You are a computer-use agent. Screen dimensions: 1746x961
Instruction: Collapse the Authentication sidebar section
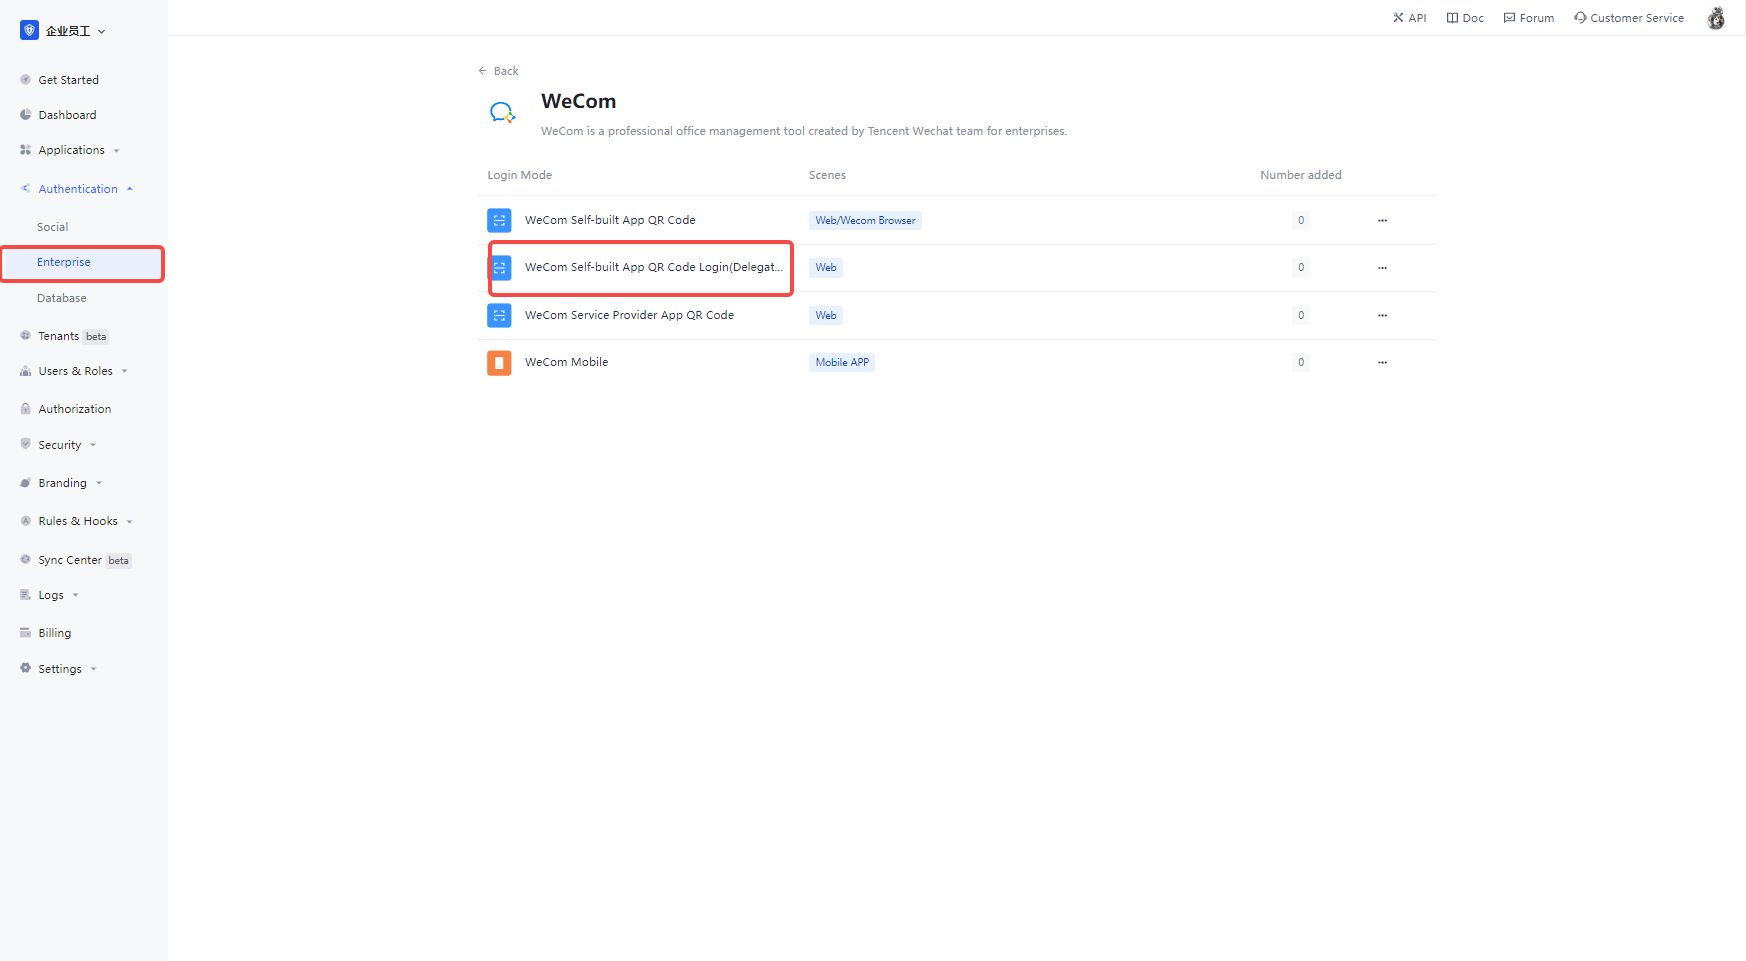click(78, 189)
